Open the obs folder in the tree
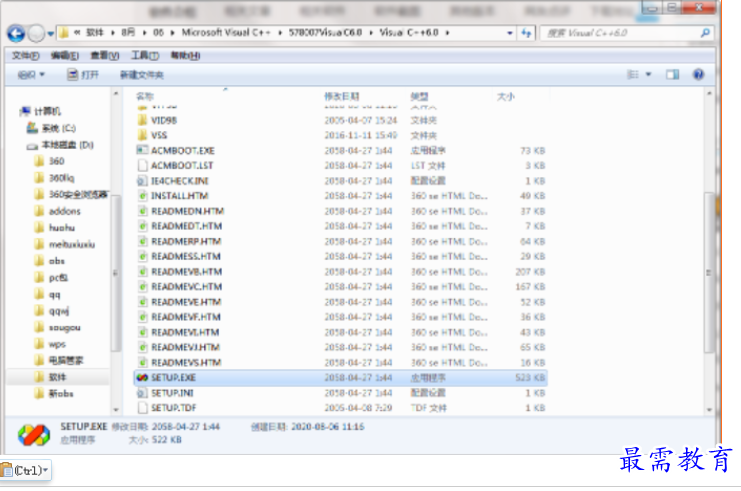 tap(50, 261)
